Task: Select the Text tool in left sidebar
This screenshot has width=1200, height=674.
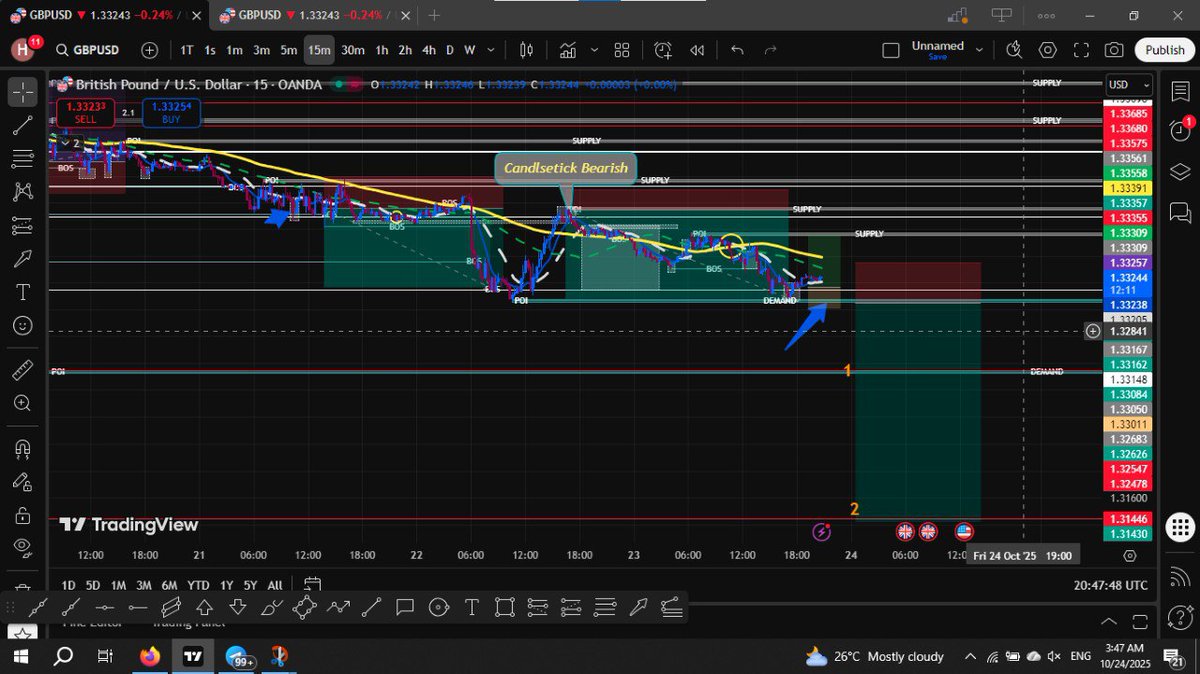Action: 23,292
